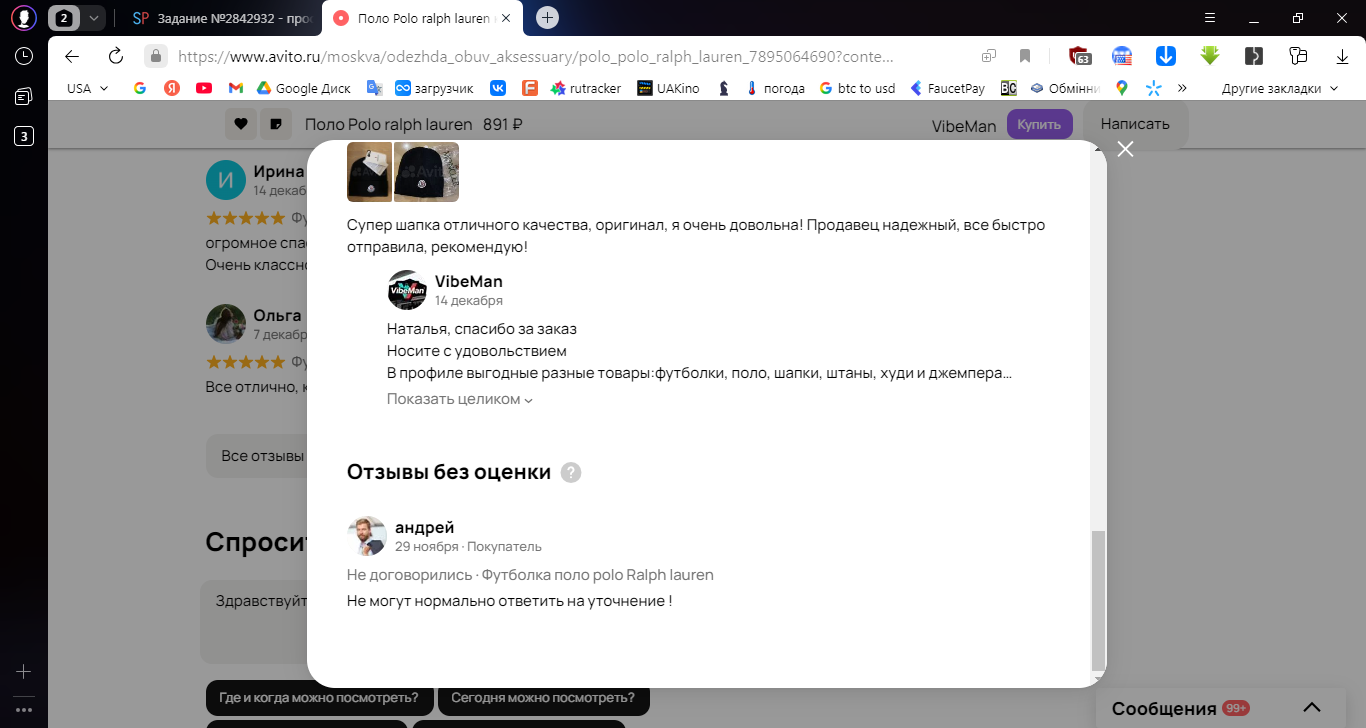Click the 'Написать' message button

point(1135,124)
